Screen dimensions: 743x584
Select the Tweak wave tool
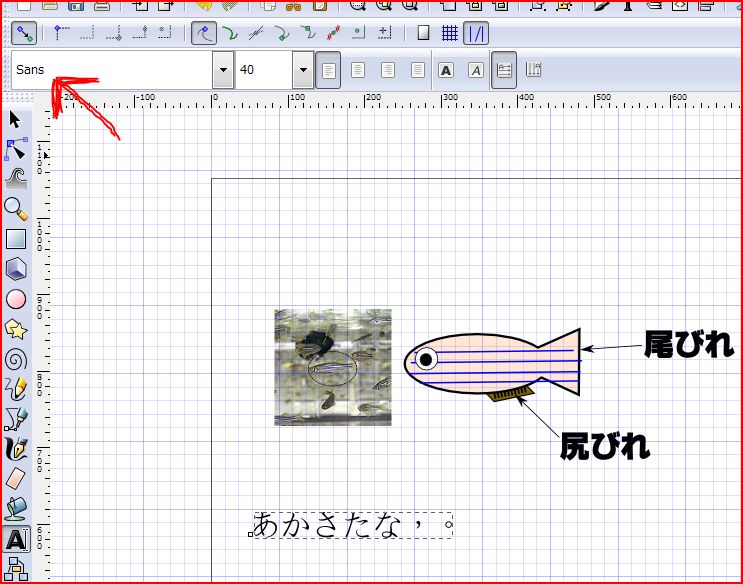click(16, 179)
